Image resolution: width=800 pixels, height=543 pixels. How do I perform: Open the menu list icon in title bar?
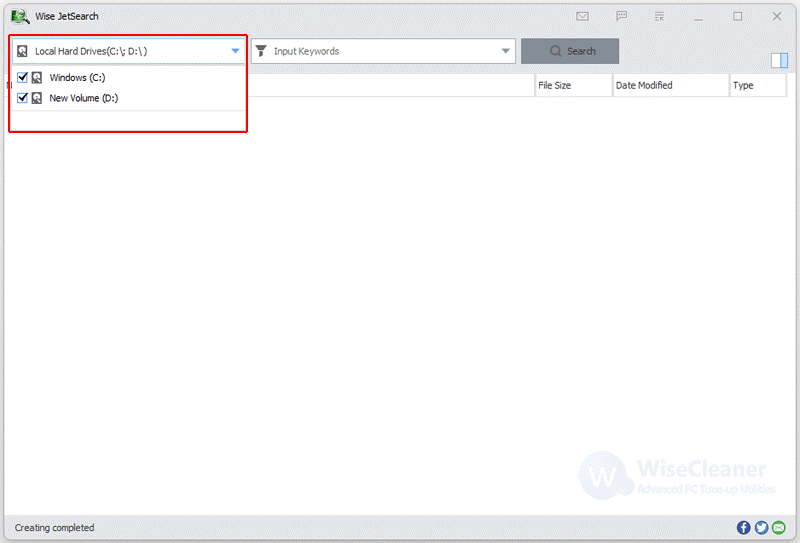[659, 16]
